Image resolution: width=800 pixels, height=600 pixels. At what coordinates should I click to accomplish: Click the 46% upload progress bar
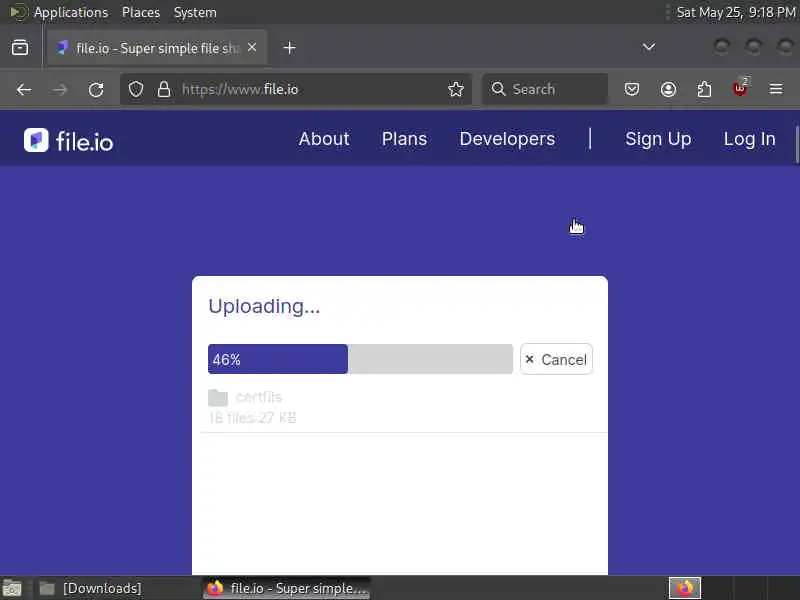click(360, 359)
